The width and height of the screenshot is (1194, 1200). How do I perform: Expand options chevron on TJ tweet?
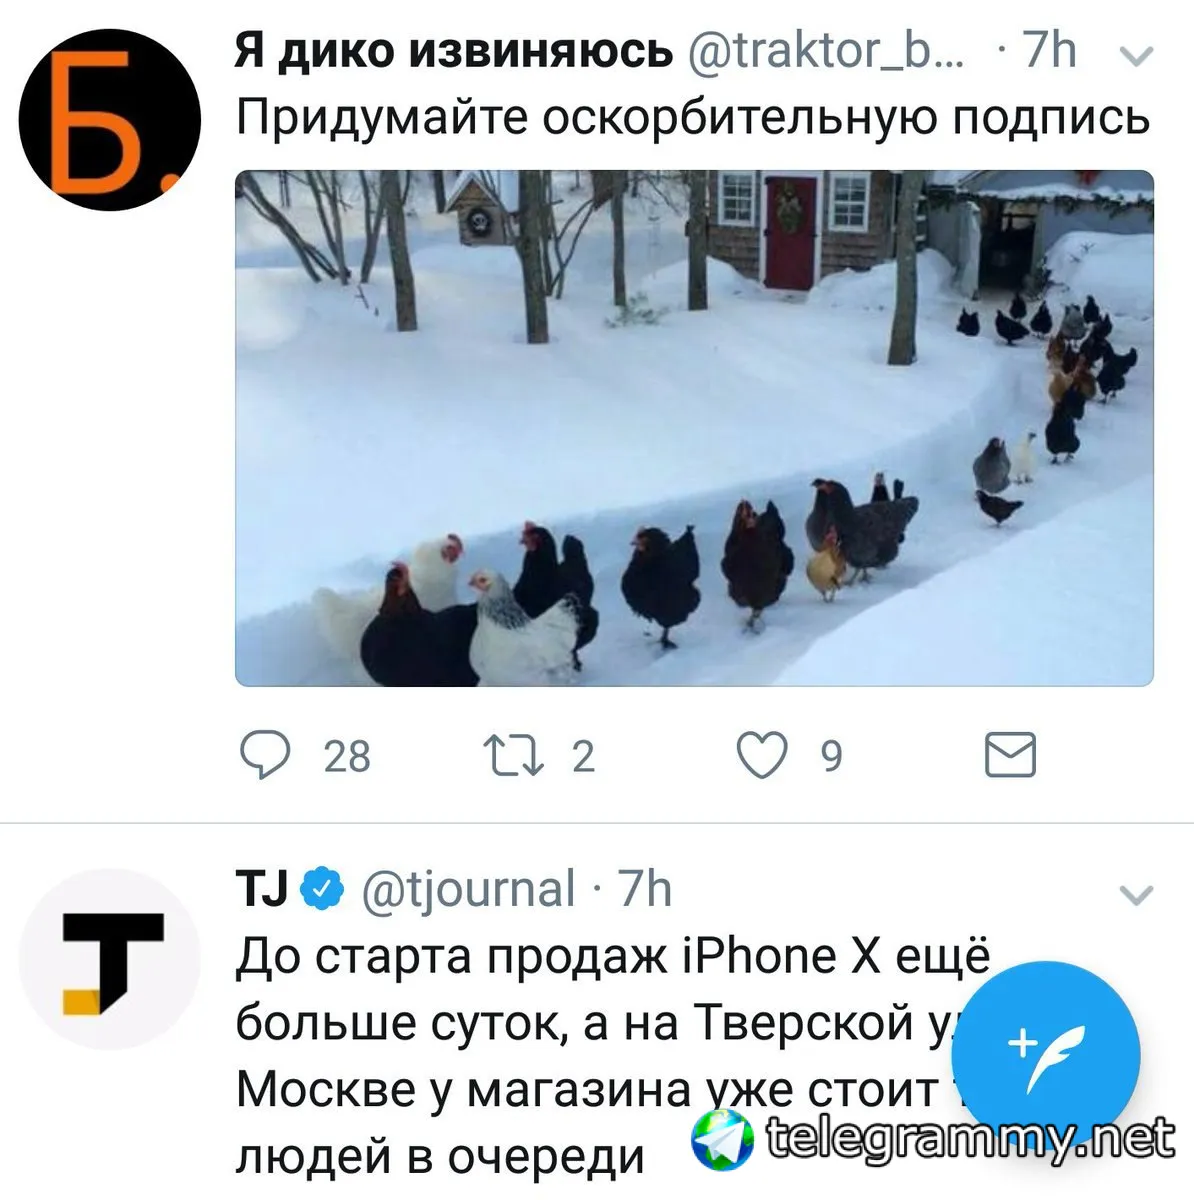pyautogui.click(x=1137, y=894)
